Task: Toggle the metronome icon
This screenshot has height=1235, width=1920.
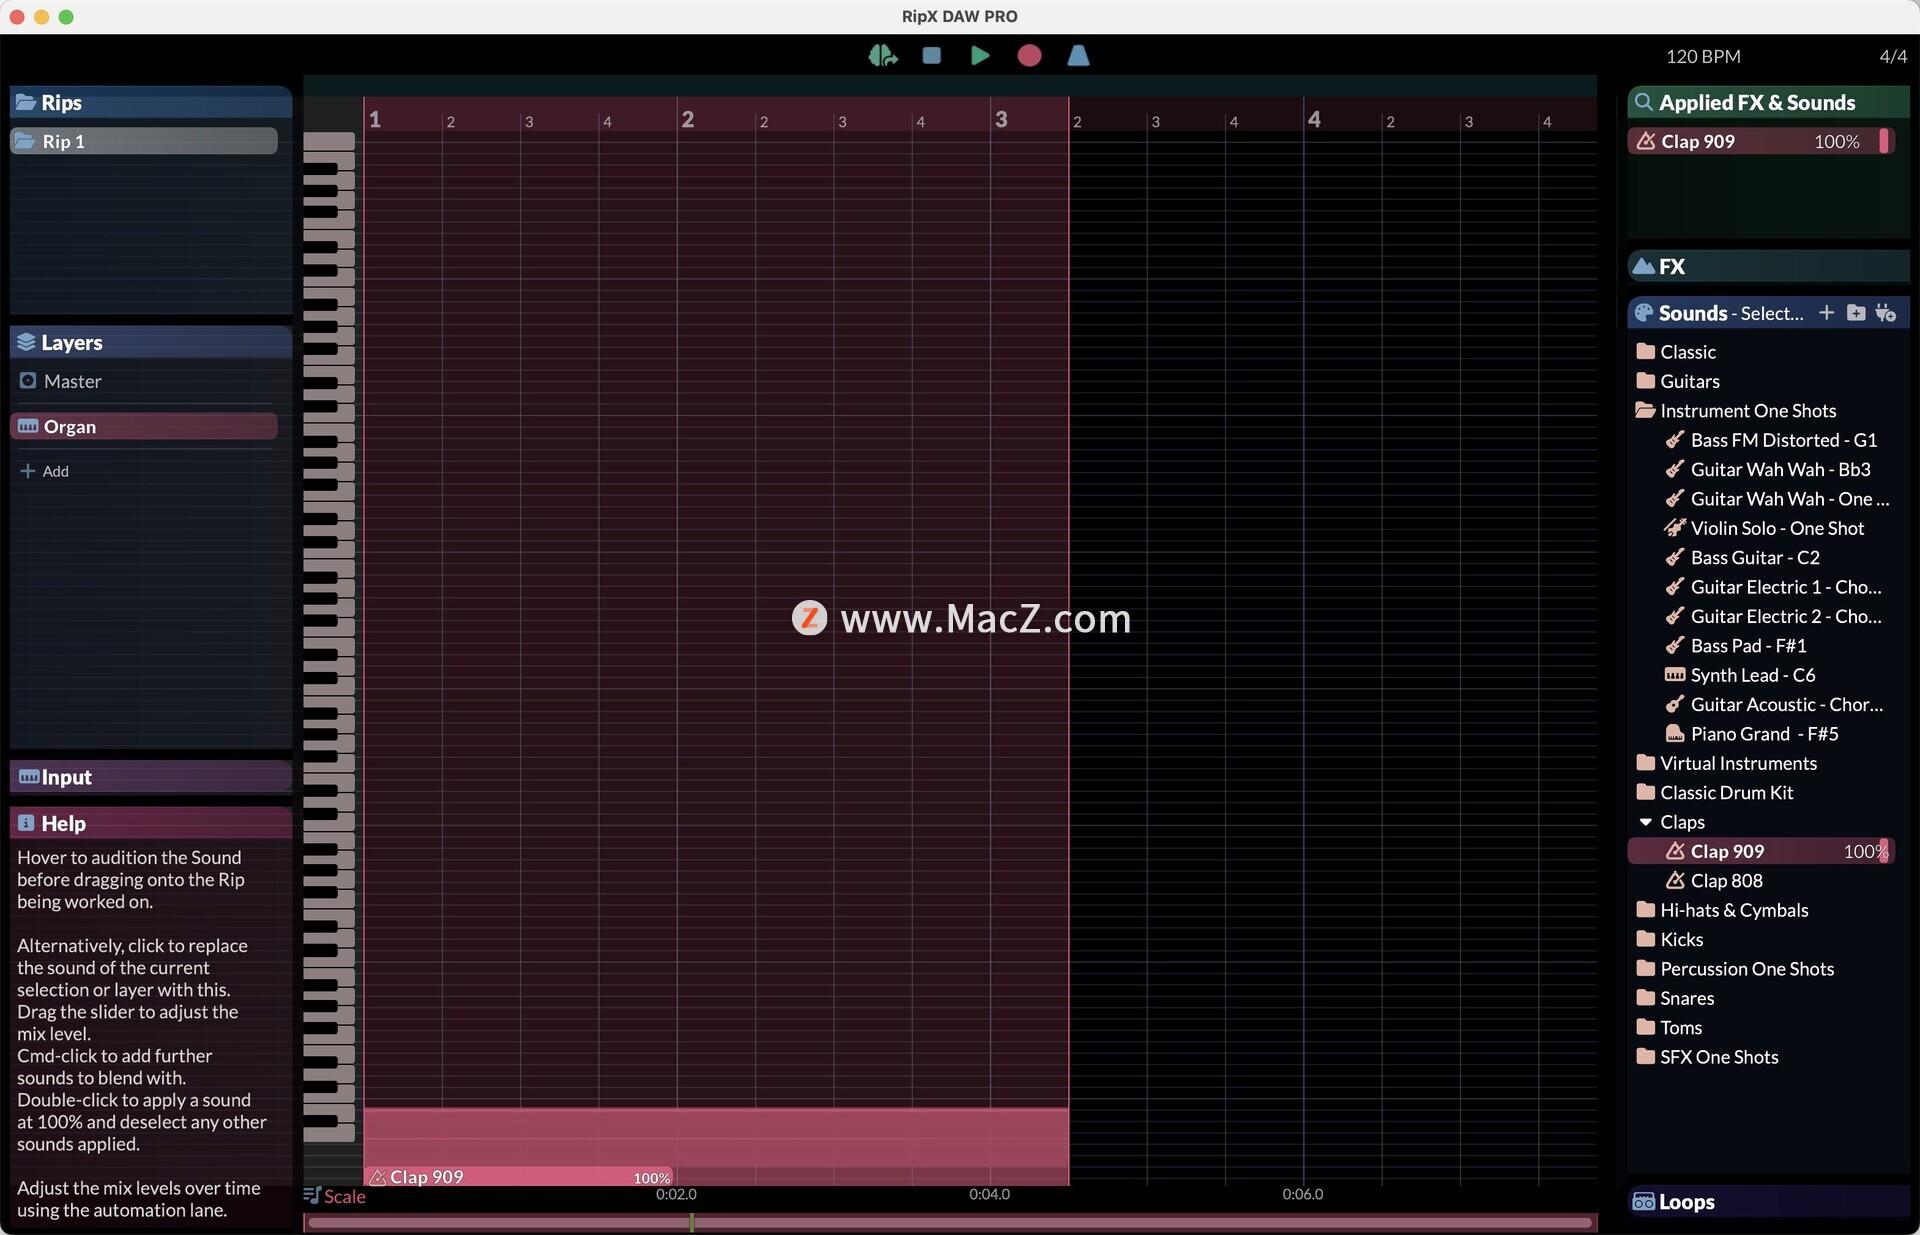Action: (x=1078, y=56)
